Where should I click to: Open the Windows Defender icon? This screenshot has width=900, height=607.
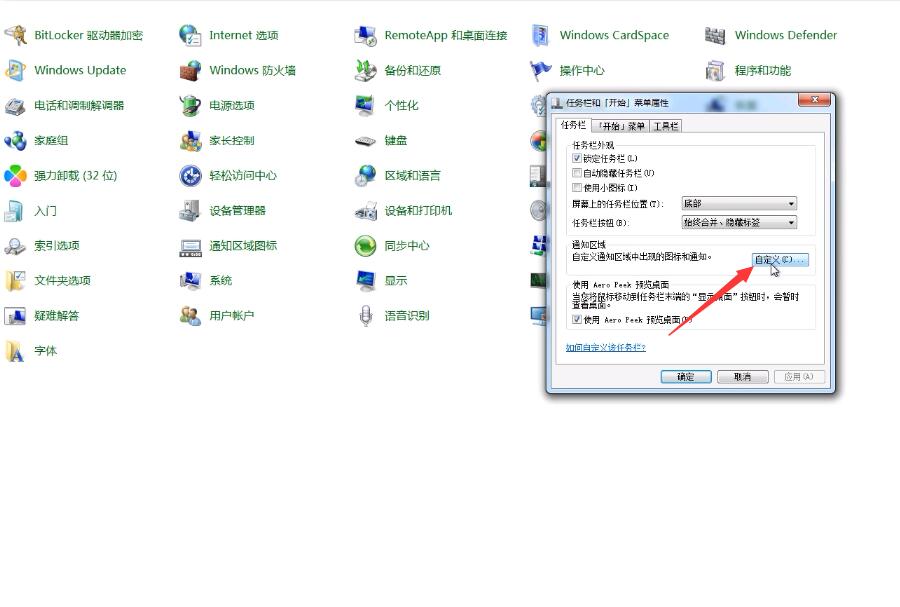click(x=716, y=36)
